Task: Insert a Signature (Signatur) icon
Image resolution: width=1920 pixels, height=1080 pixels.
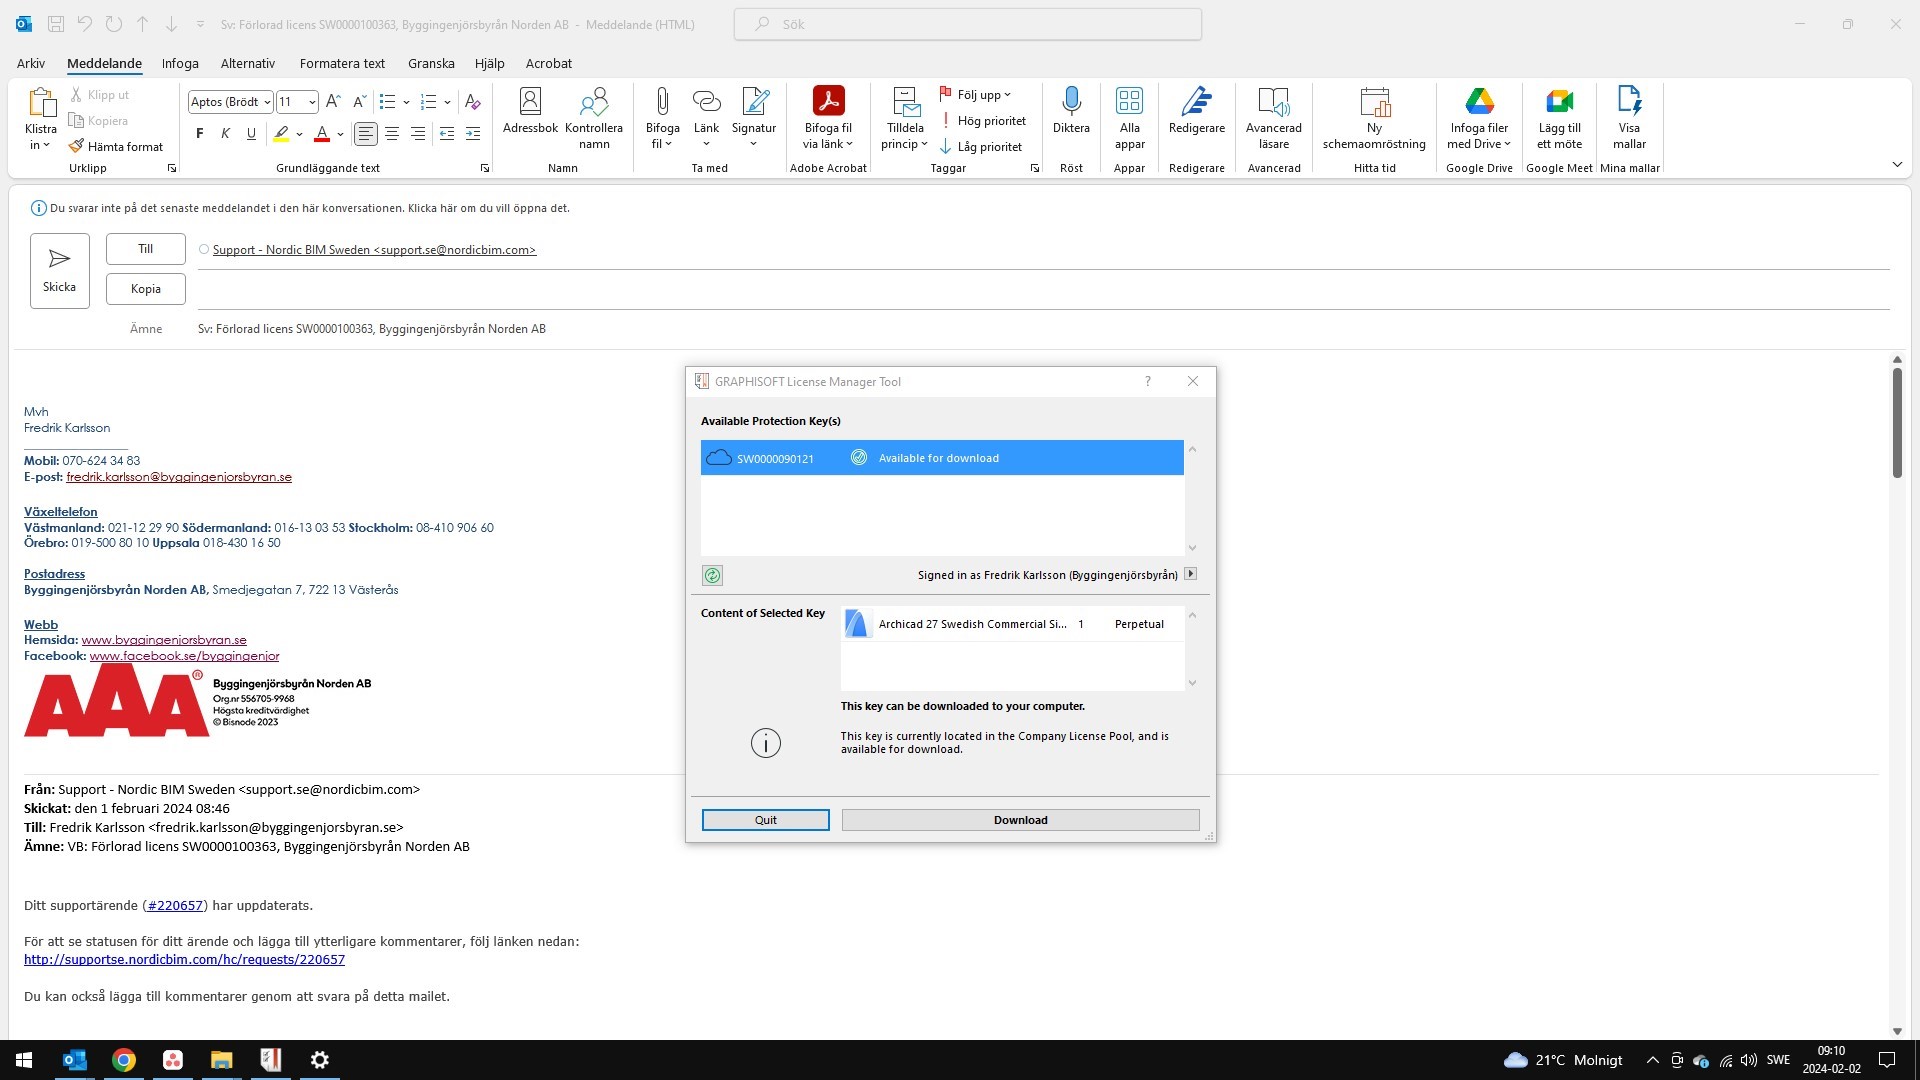Action: [754, 101]
